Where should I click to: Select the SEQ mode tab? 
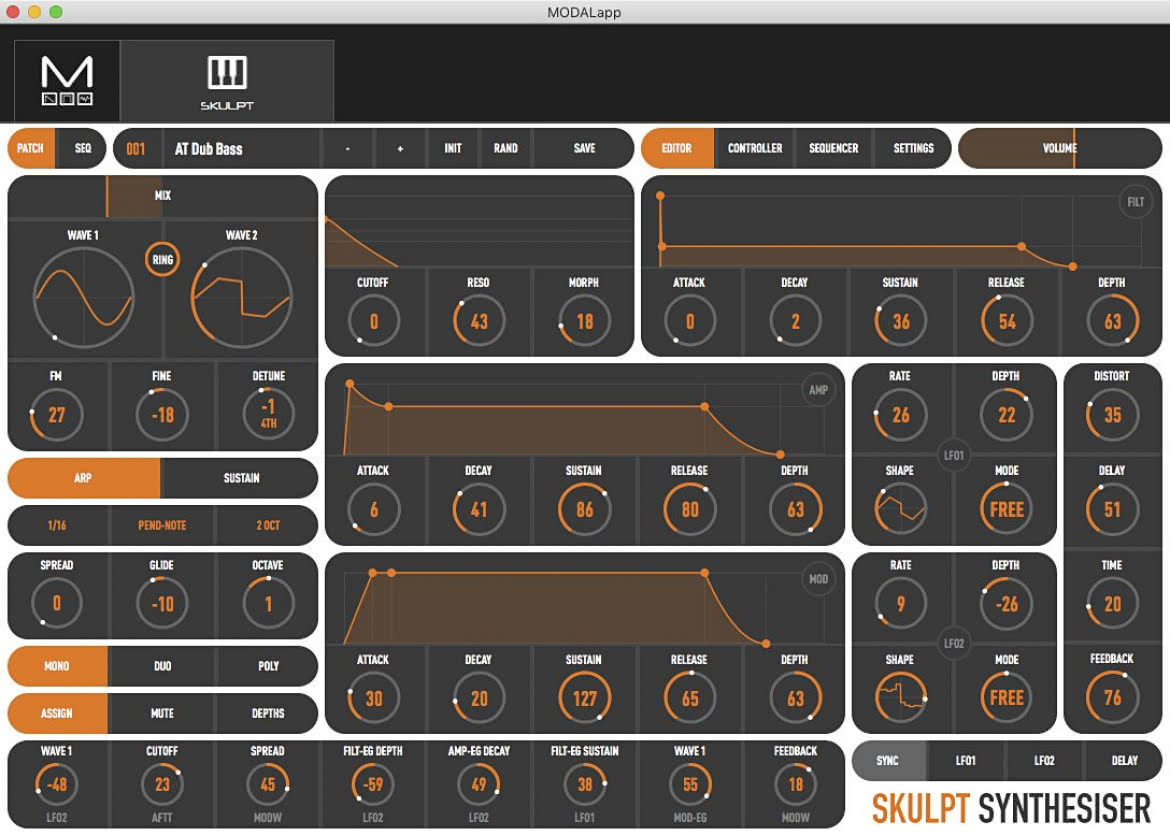click(83, 148)
